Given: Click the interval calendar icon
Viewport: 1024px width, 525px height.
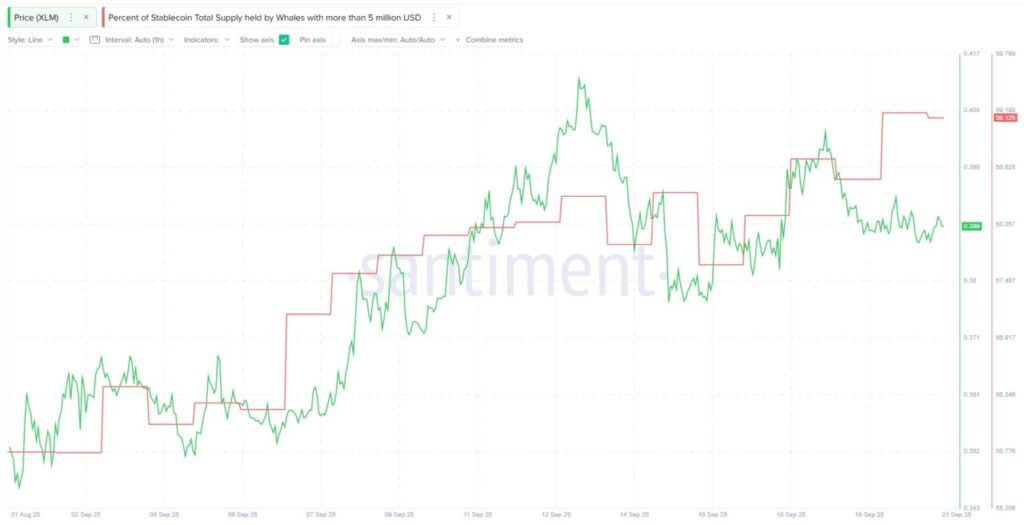Looking at the screenshot, I should [95, 40].
